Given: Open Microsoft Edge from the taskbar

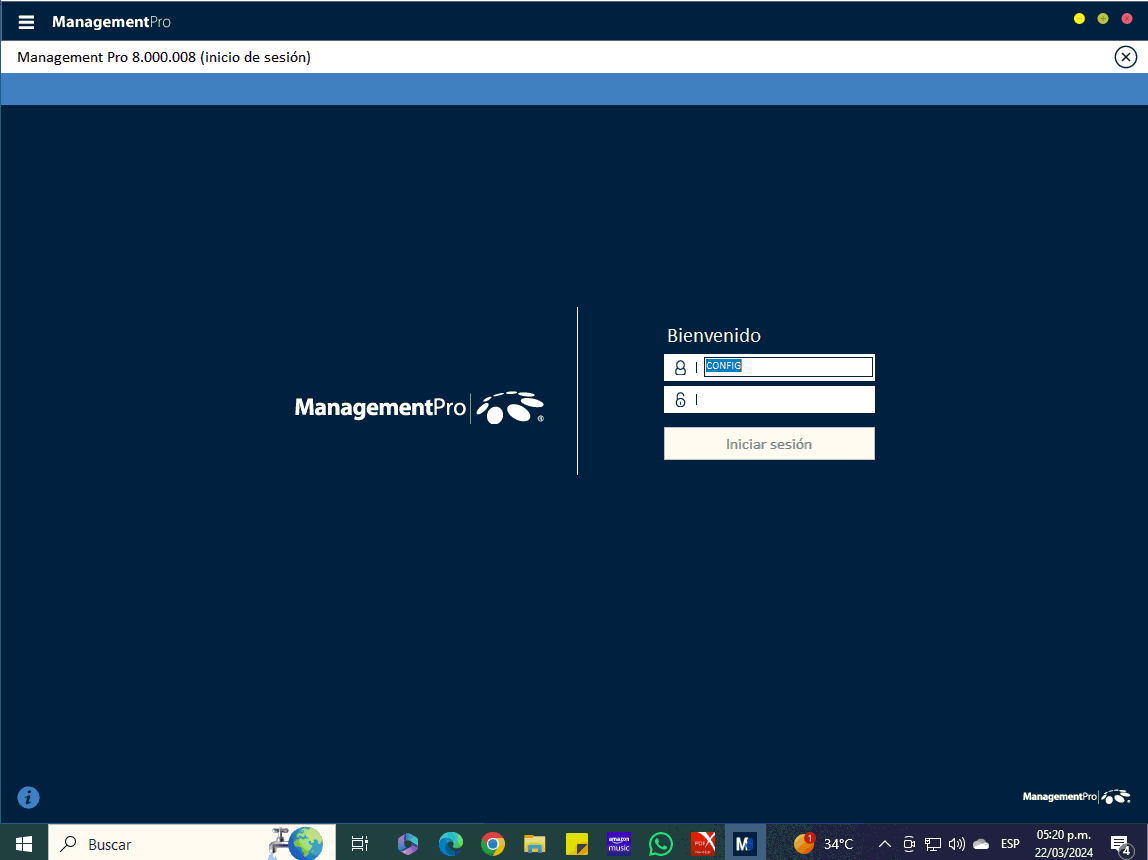Looking at the screenshot, I should pyautogui.click(x=450, y=844).
